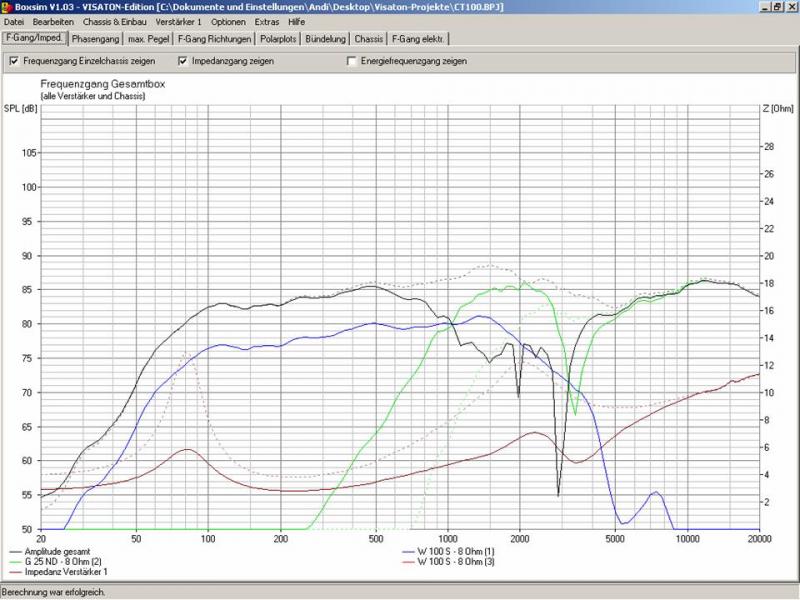
Task: View the Polarplots tab
Action: 278,39
